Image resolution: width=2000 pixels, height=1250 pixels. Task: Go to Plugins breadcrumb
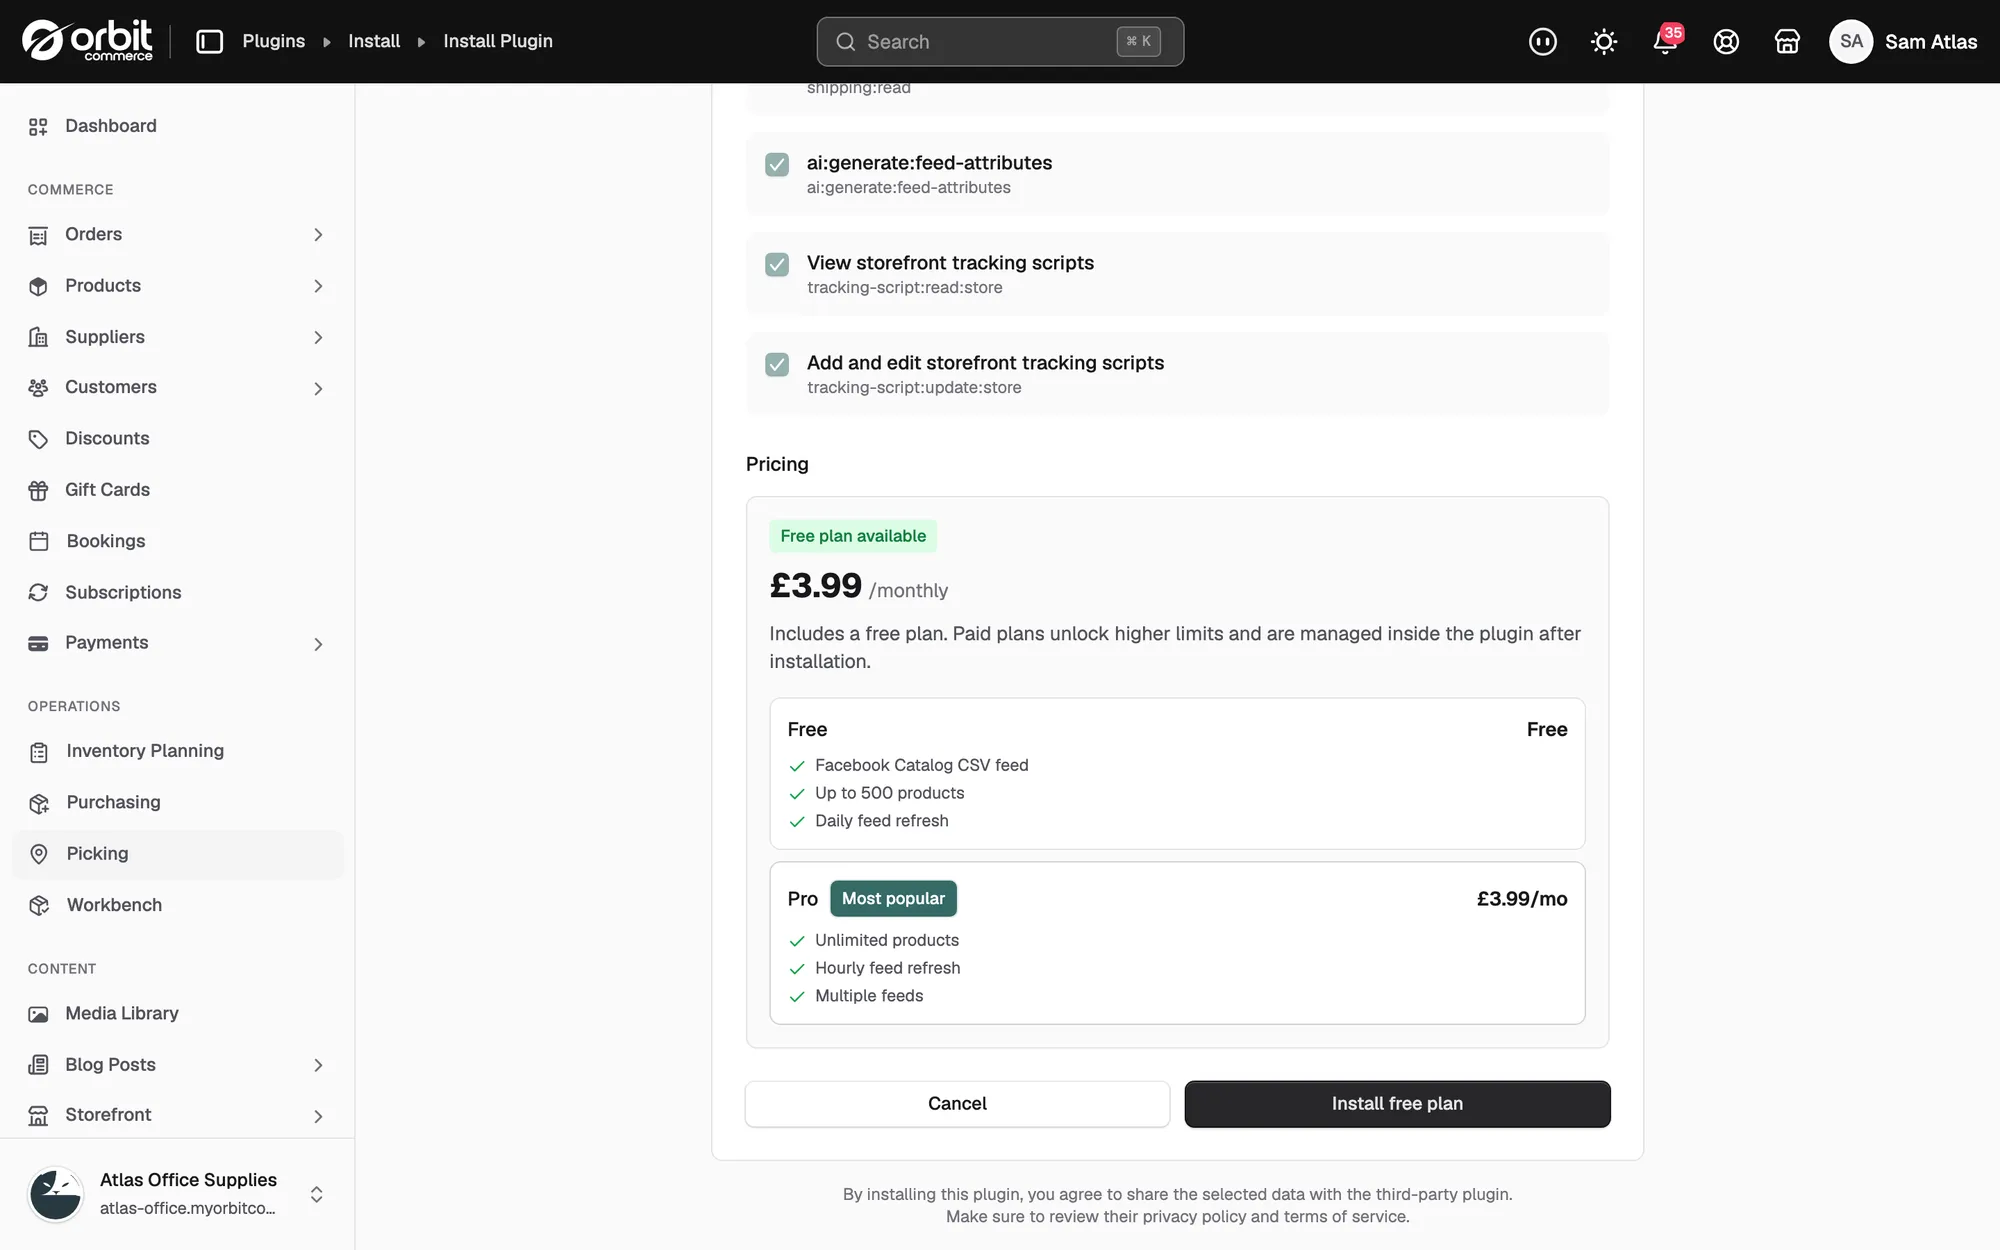tap(273, 41)
